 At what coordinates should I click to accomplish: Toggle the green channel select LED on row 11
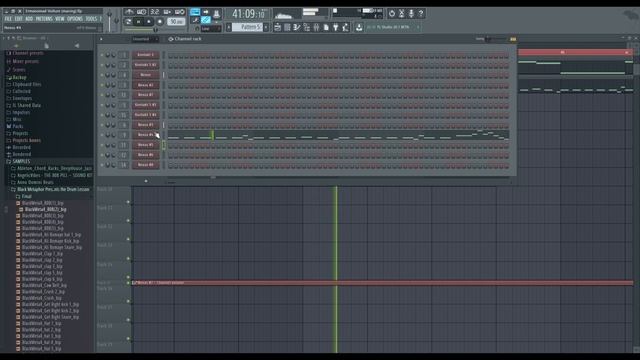pyautogui.click(x=164, y=145)
